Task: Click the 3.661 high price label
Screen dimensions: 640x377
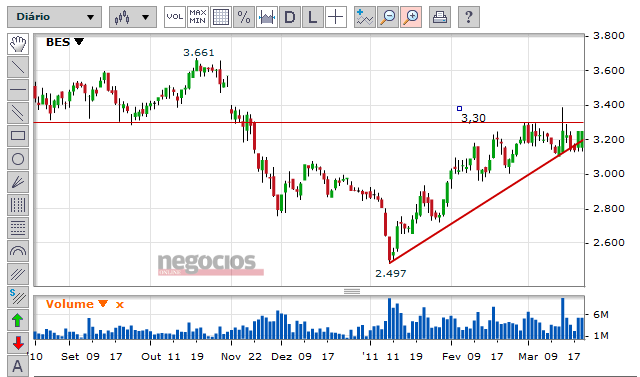Action: pyautogui.click(x=198, y=53)
